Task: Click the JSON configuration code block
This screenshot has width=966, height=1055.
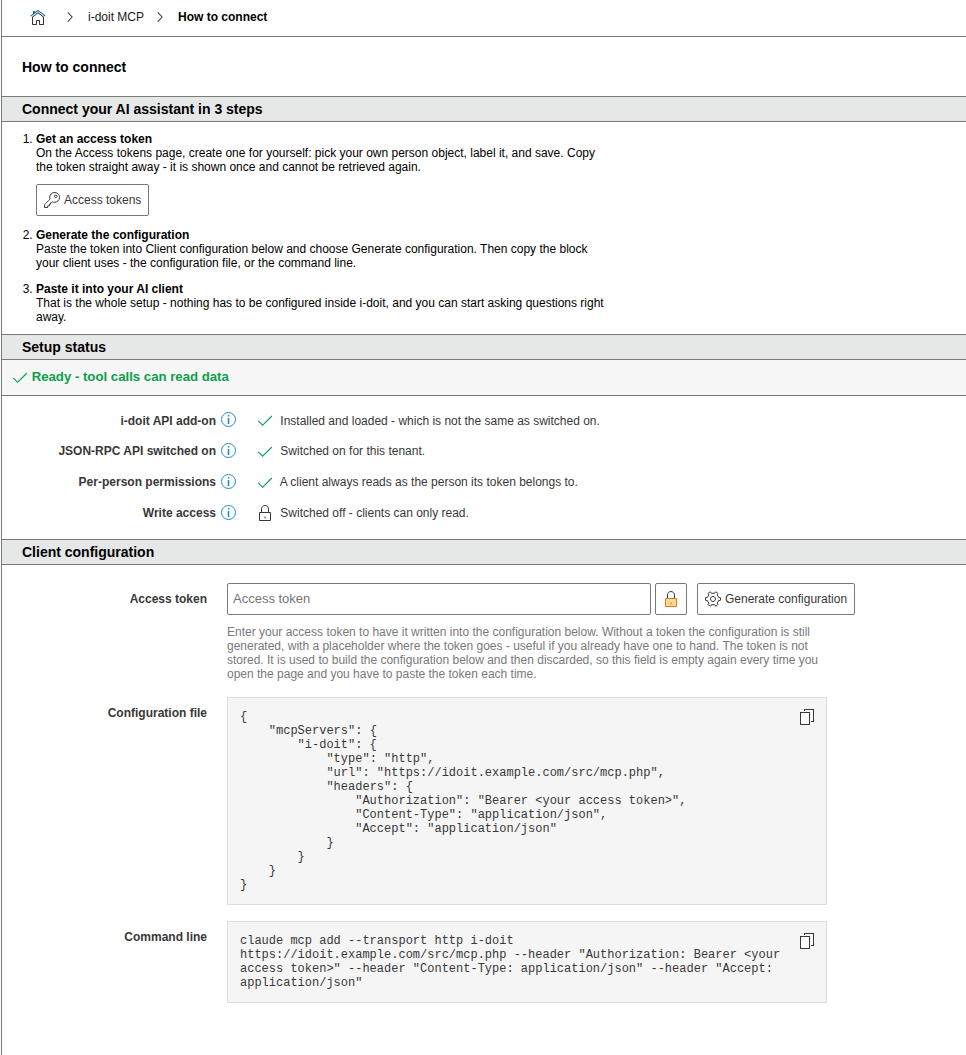Action: tap(527, 801)
